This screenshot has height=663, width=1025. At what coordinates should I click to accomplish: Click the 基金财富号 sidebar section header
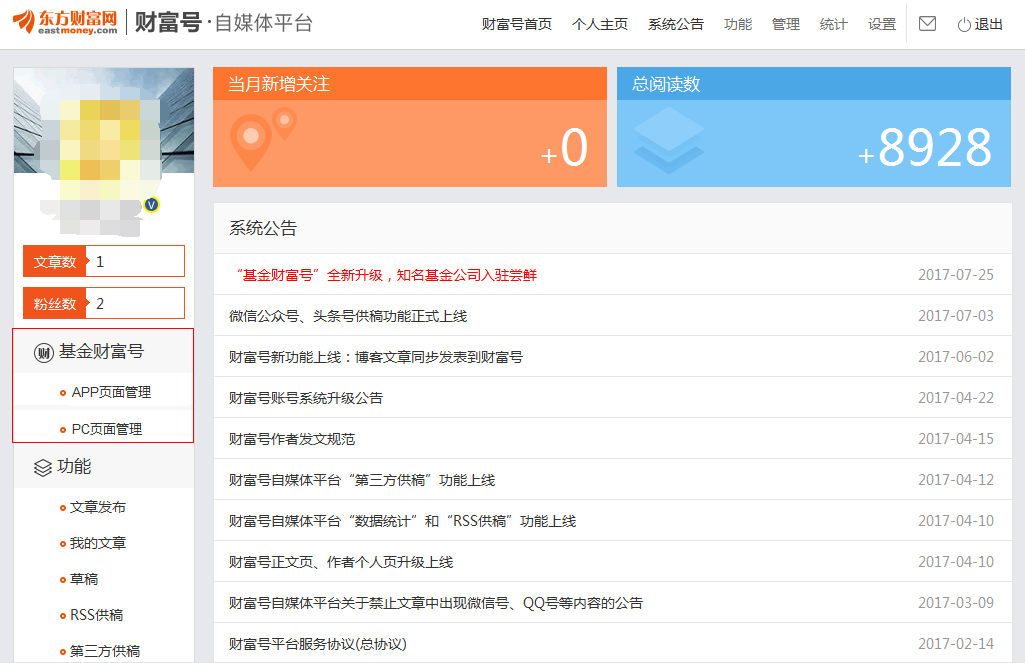click(103, 352)
